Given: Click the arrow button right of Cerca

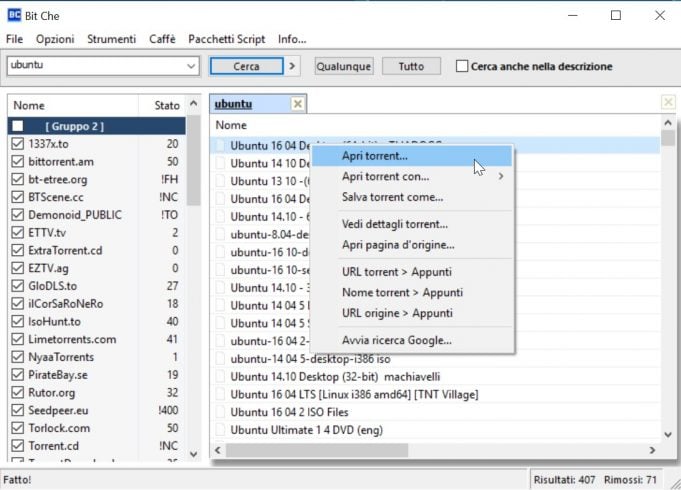Looking at the screenshot, I should (x=293, y=66).
